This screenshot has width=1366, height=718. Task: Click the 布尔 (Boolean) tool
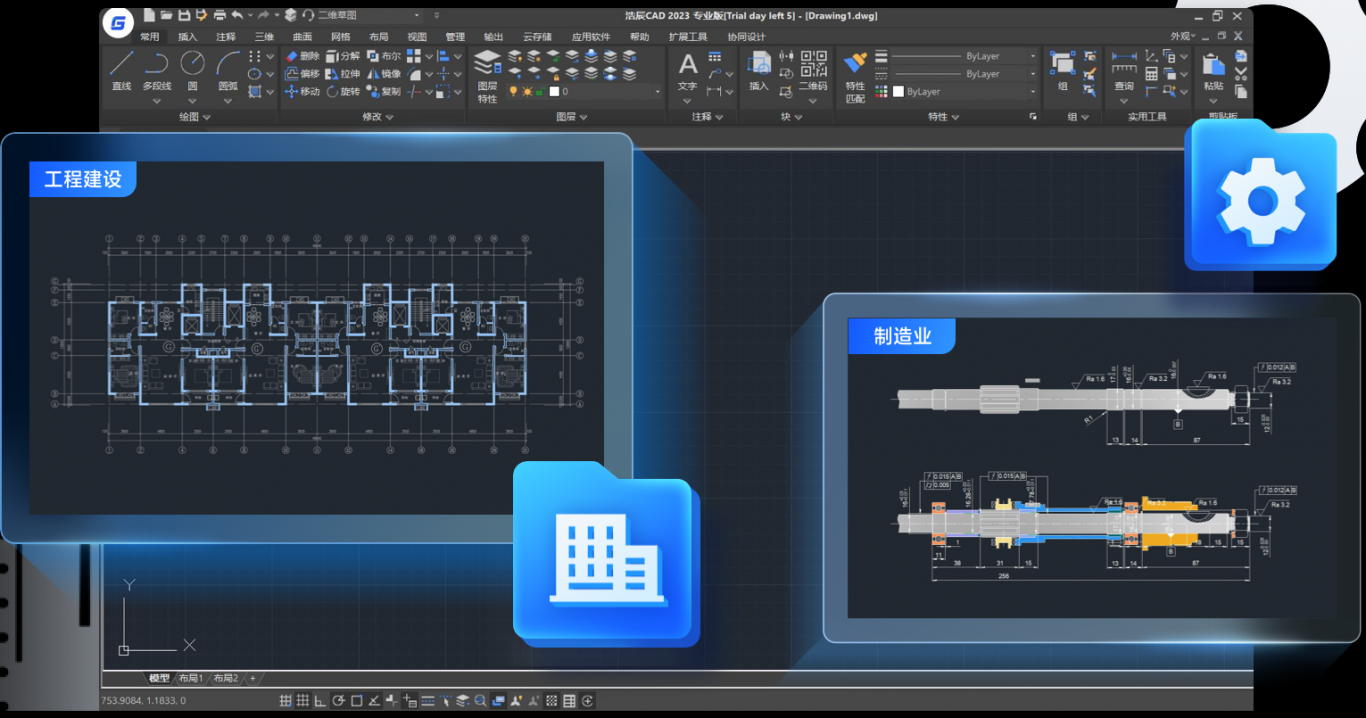pyautogui.click(x=383, y=56)
